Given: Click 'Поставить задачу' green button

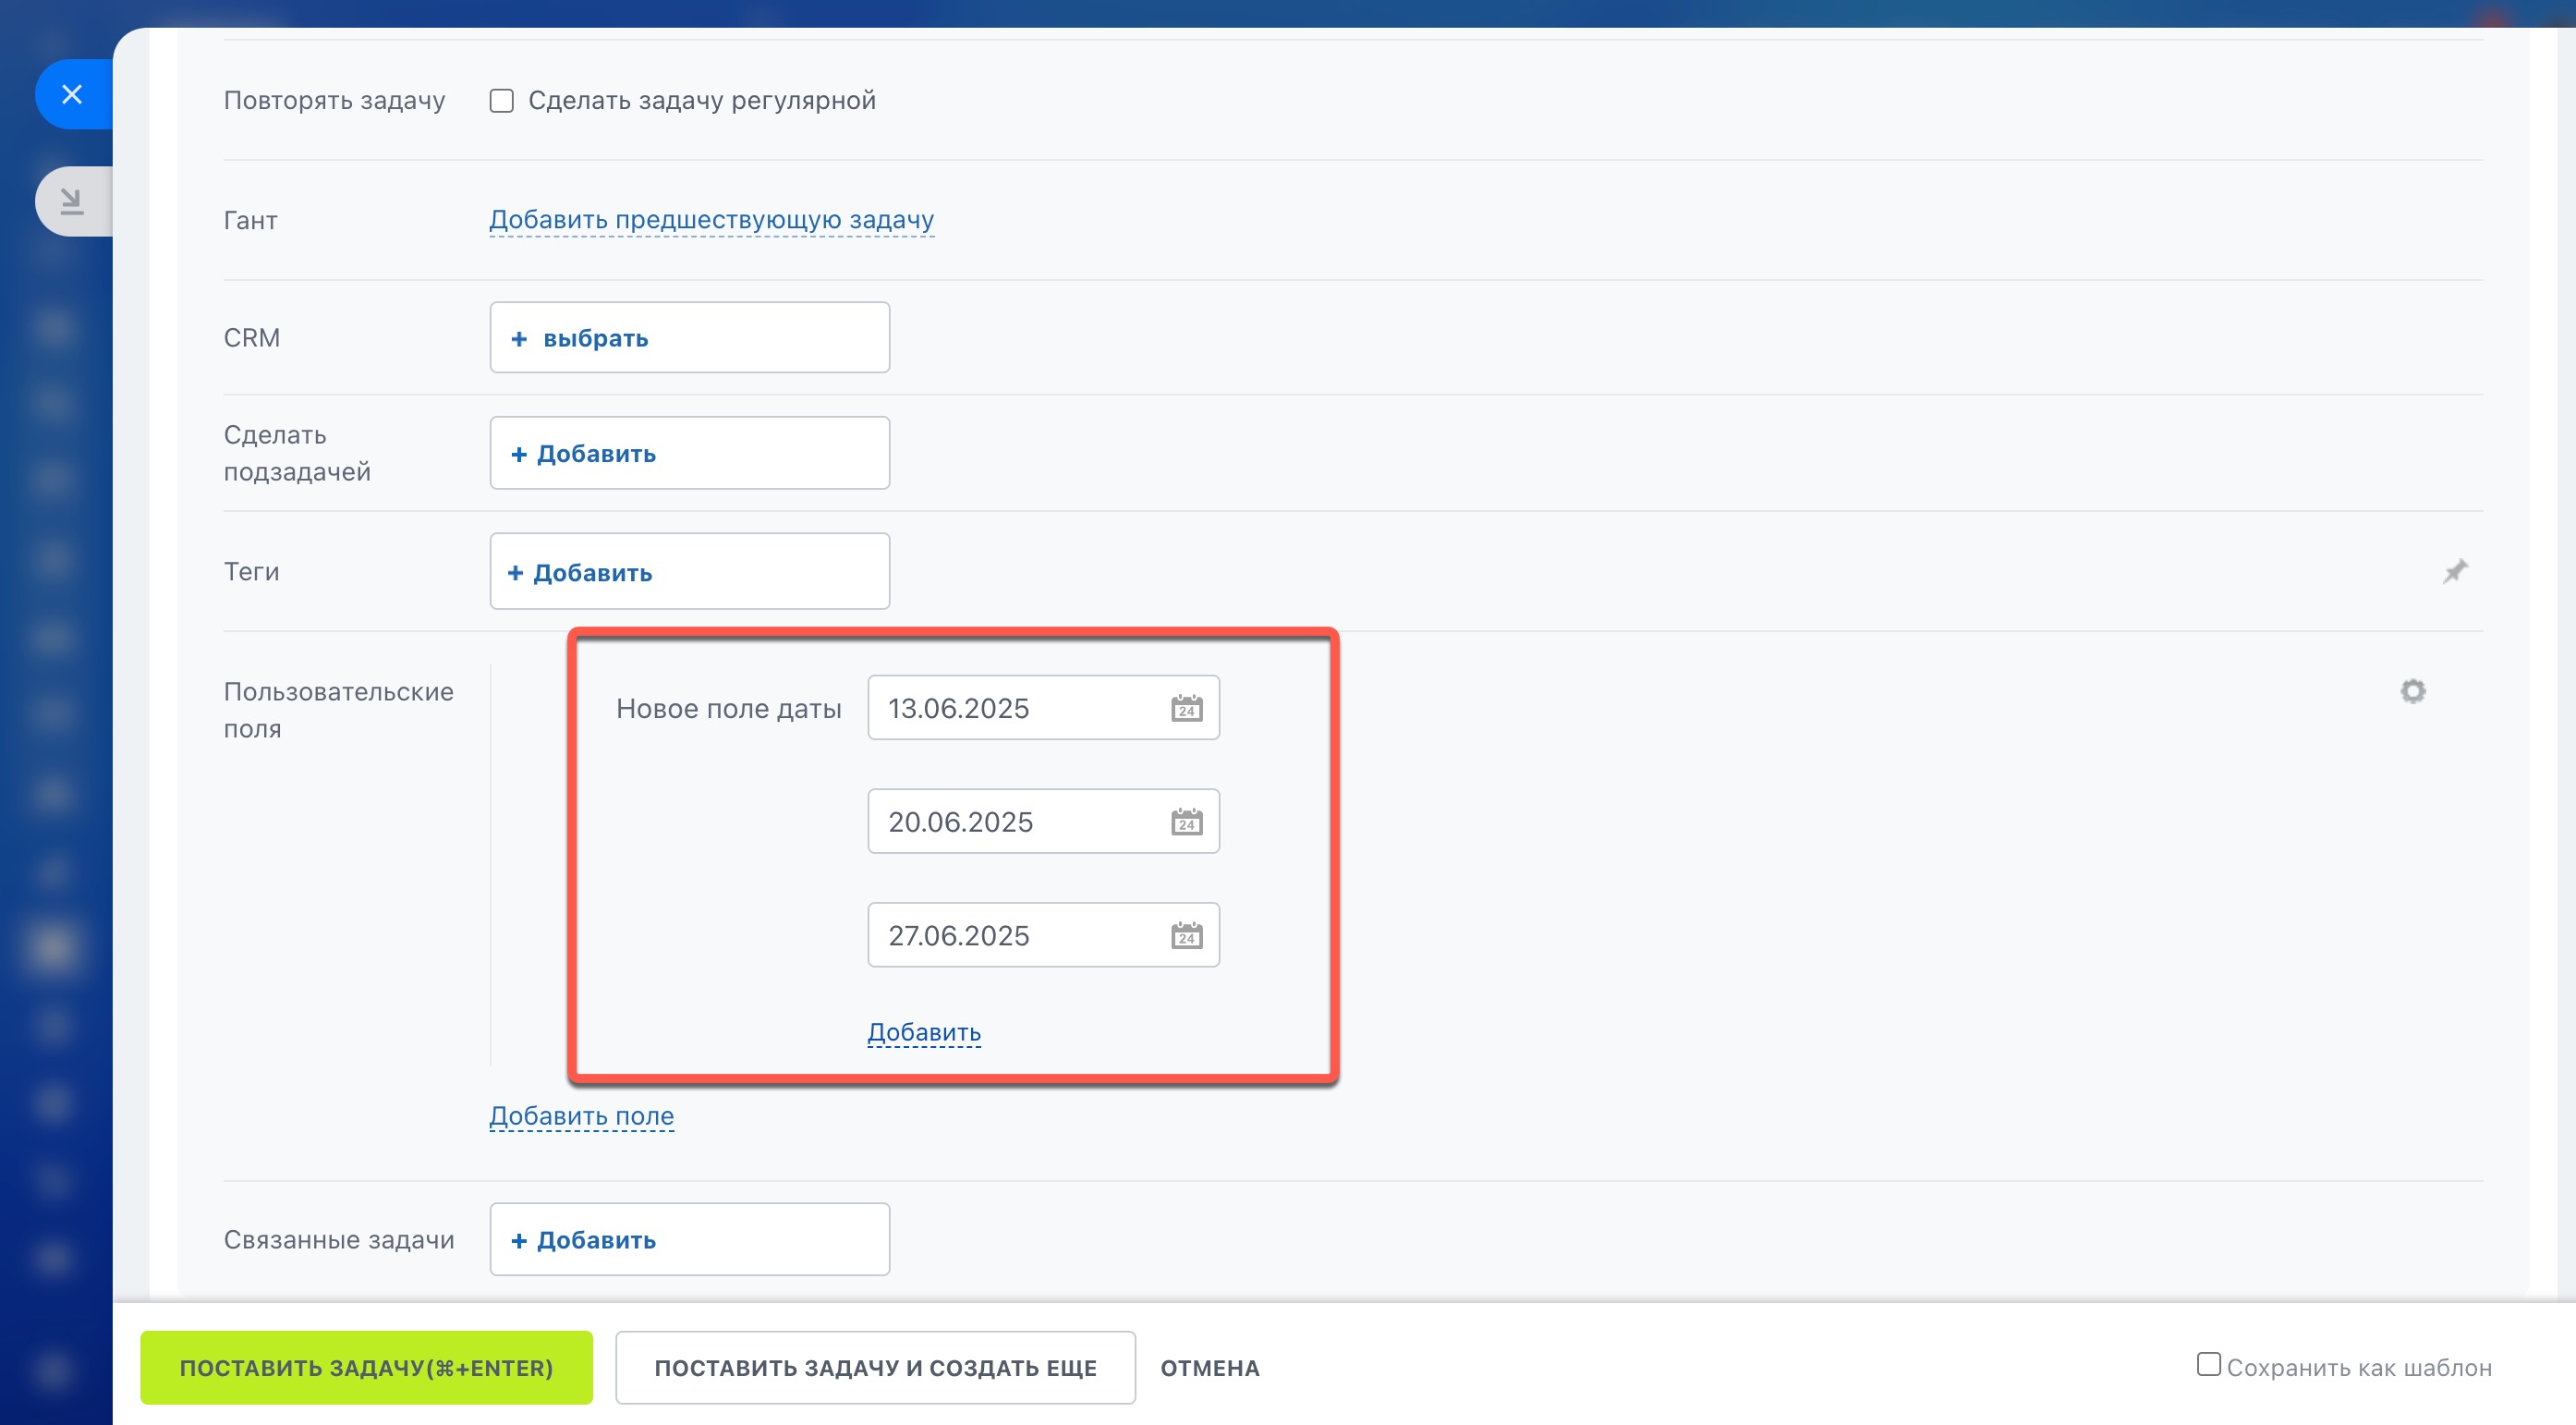Looking at the screenshot, I should (366, 1367).
